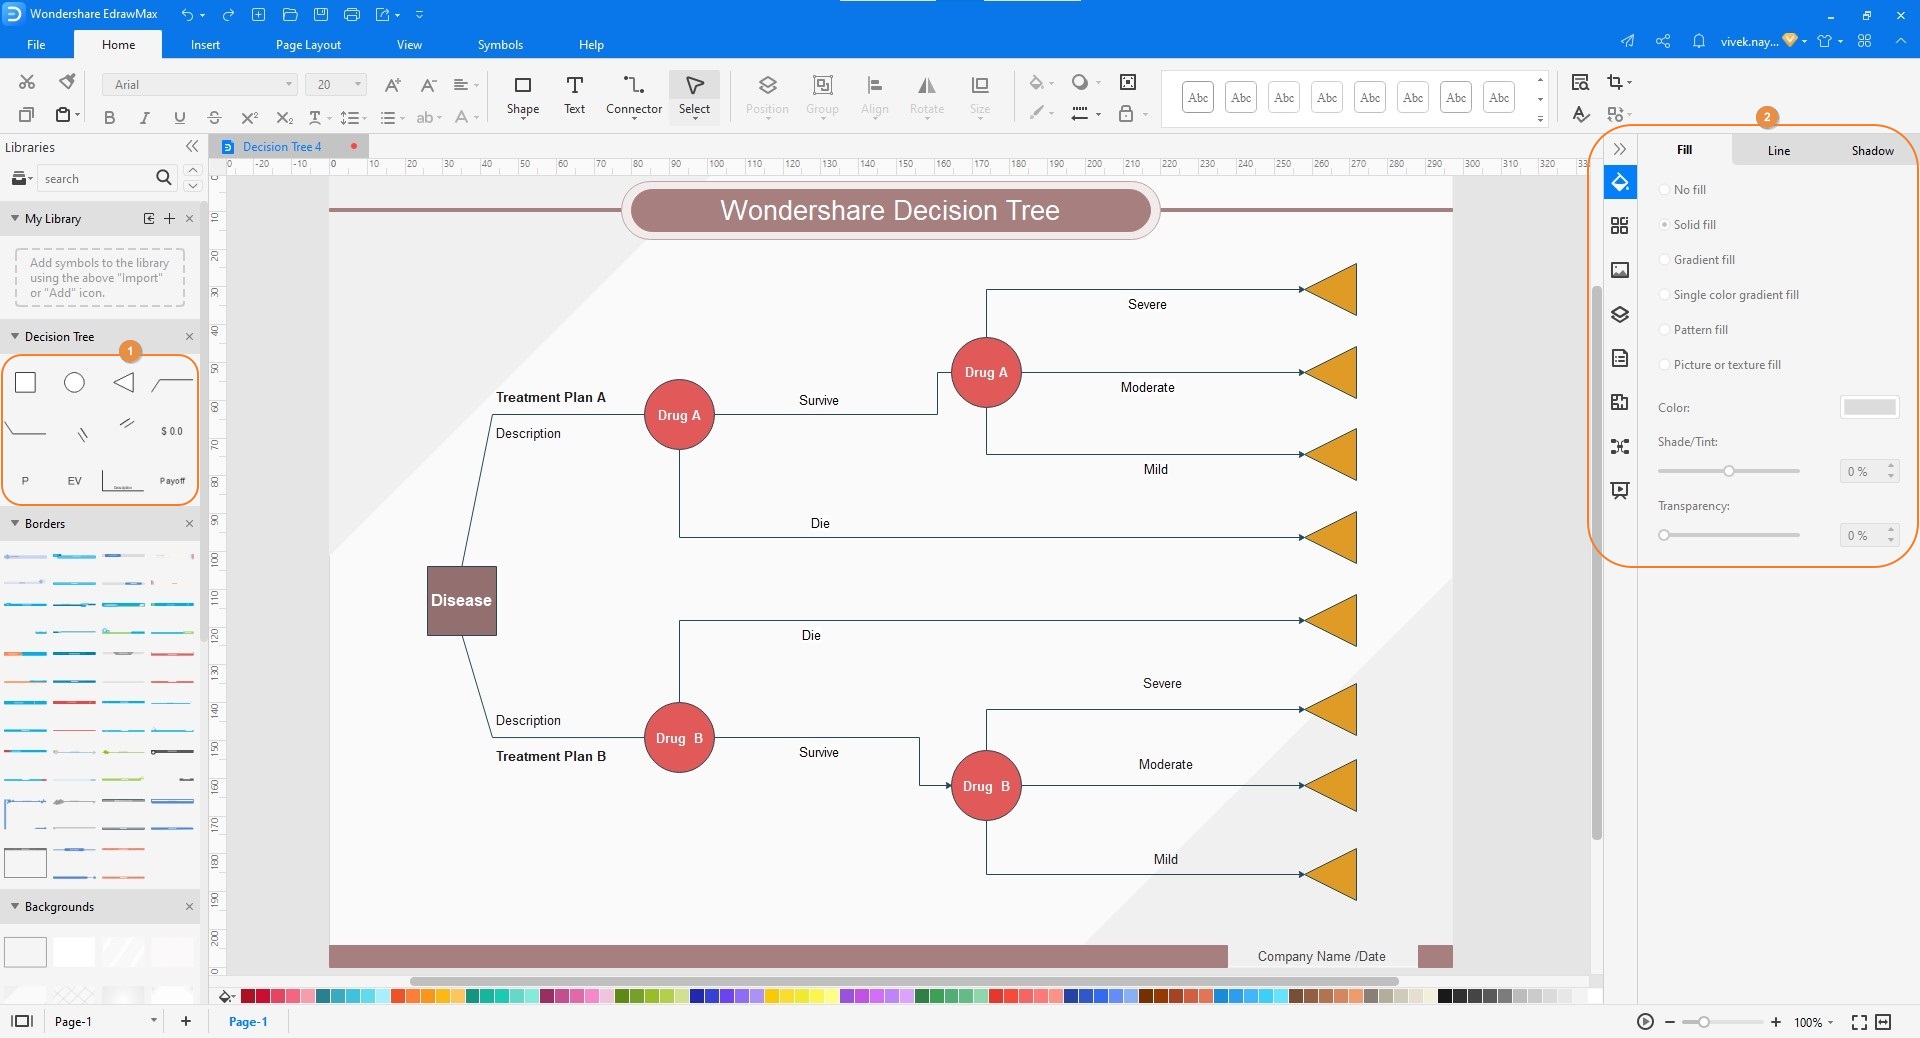The height and width of the screenshot is (1038, 1920).
Task: Click the Redo arrow icon
Action: 228,14
